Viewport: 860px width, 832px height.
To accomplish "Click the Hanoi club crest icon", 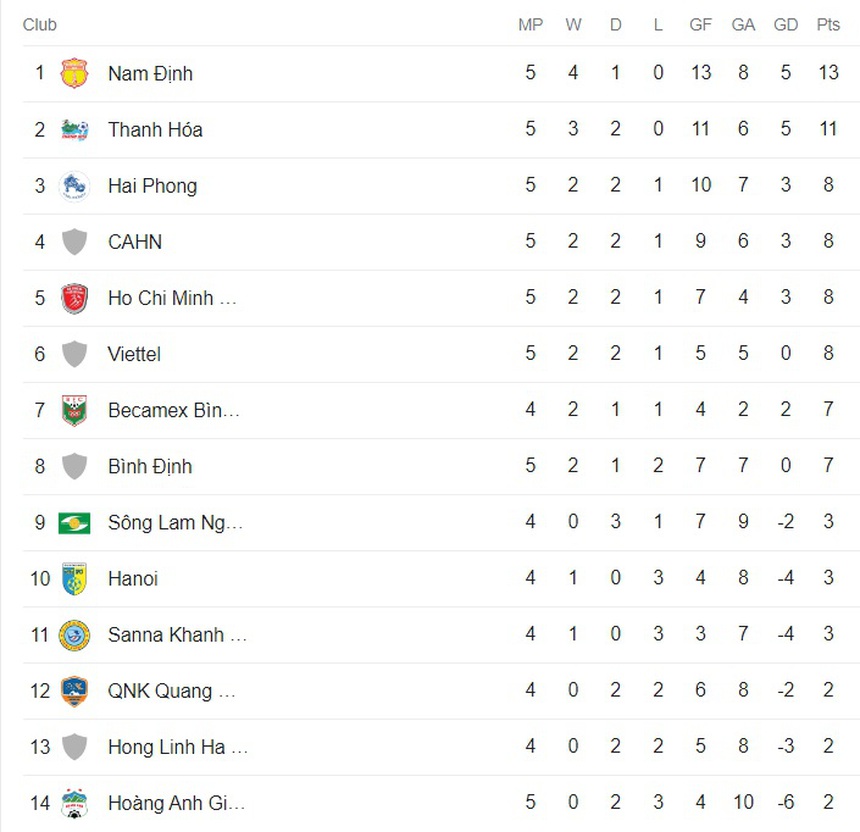I will point(74,579).
